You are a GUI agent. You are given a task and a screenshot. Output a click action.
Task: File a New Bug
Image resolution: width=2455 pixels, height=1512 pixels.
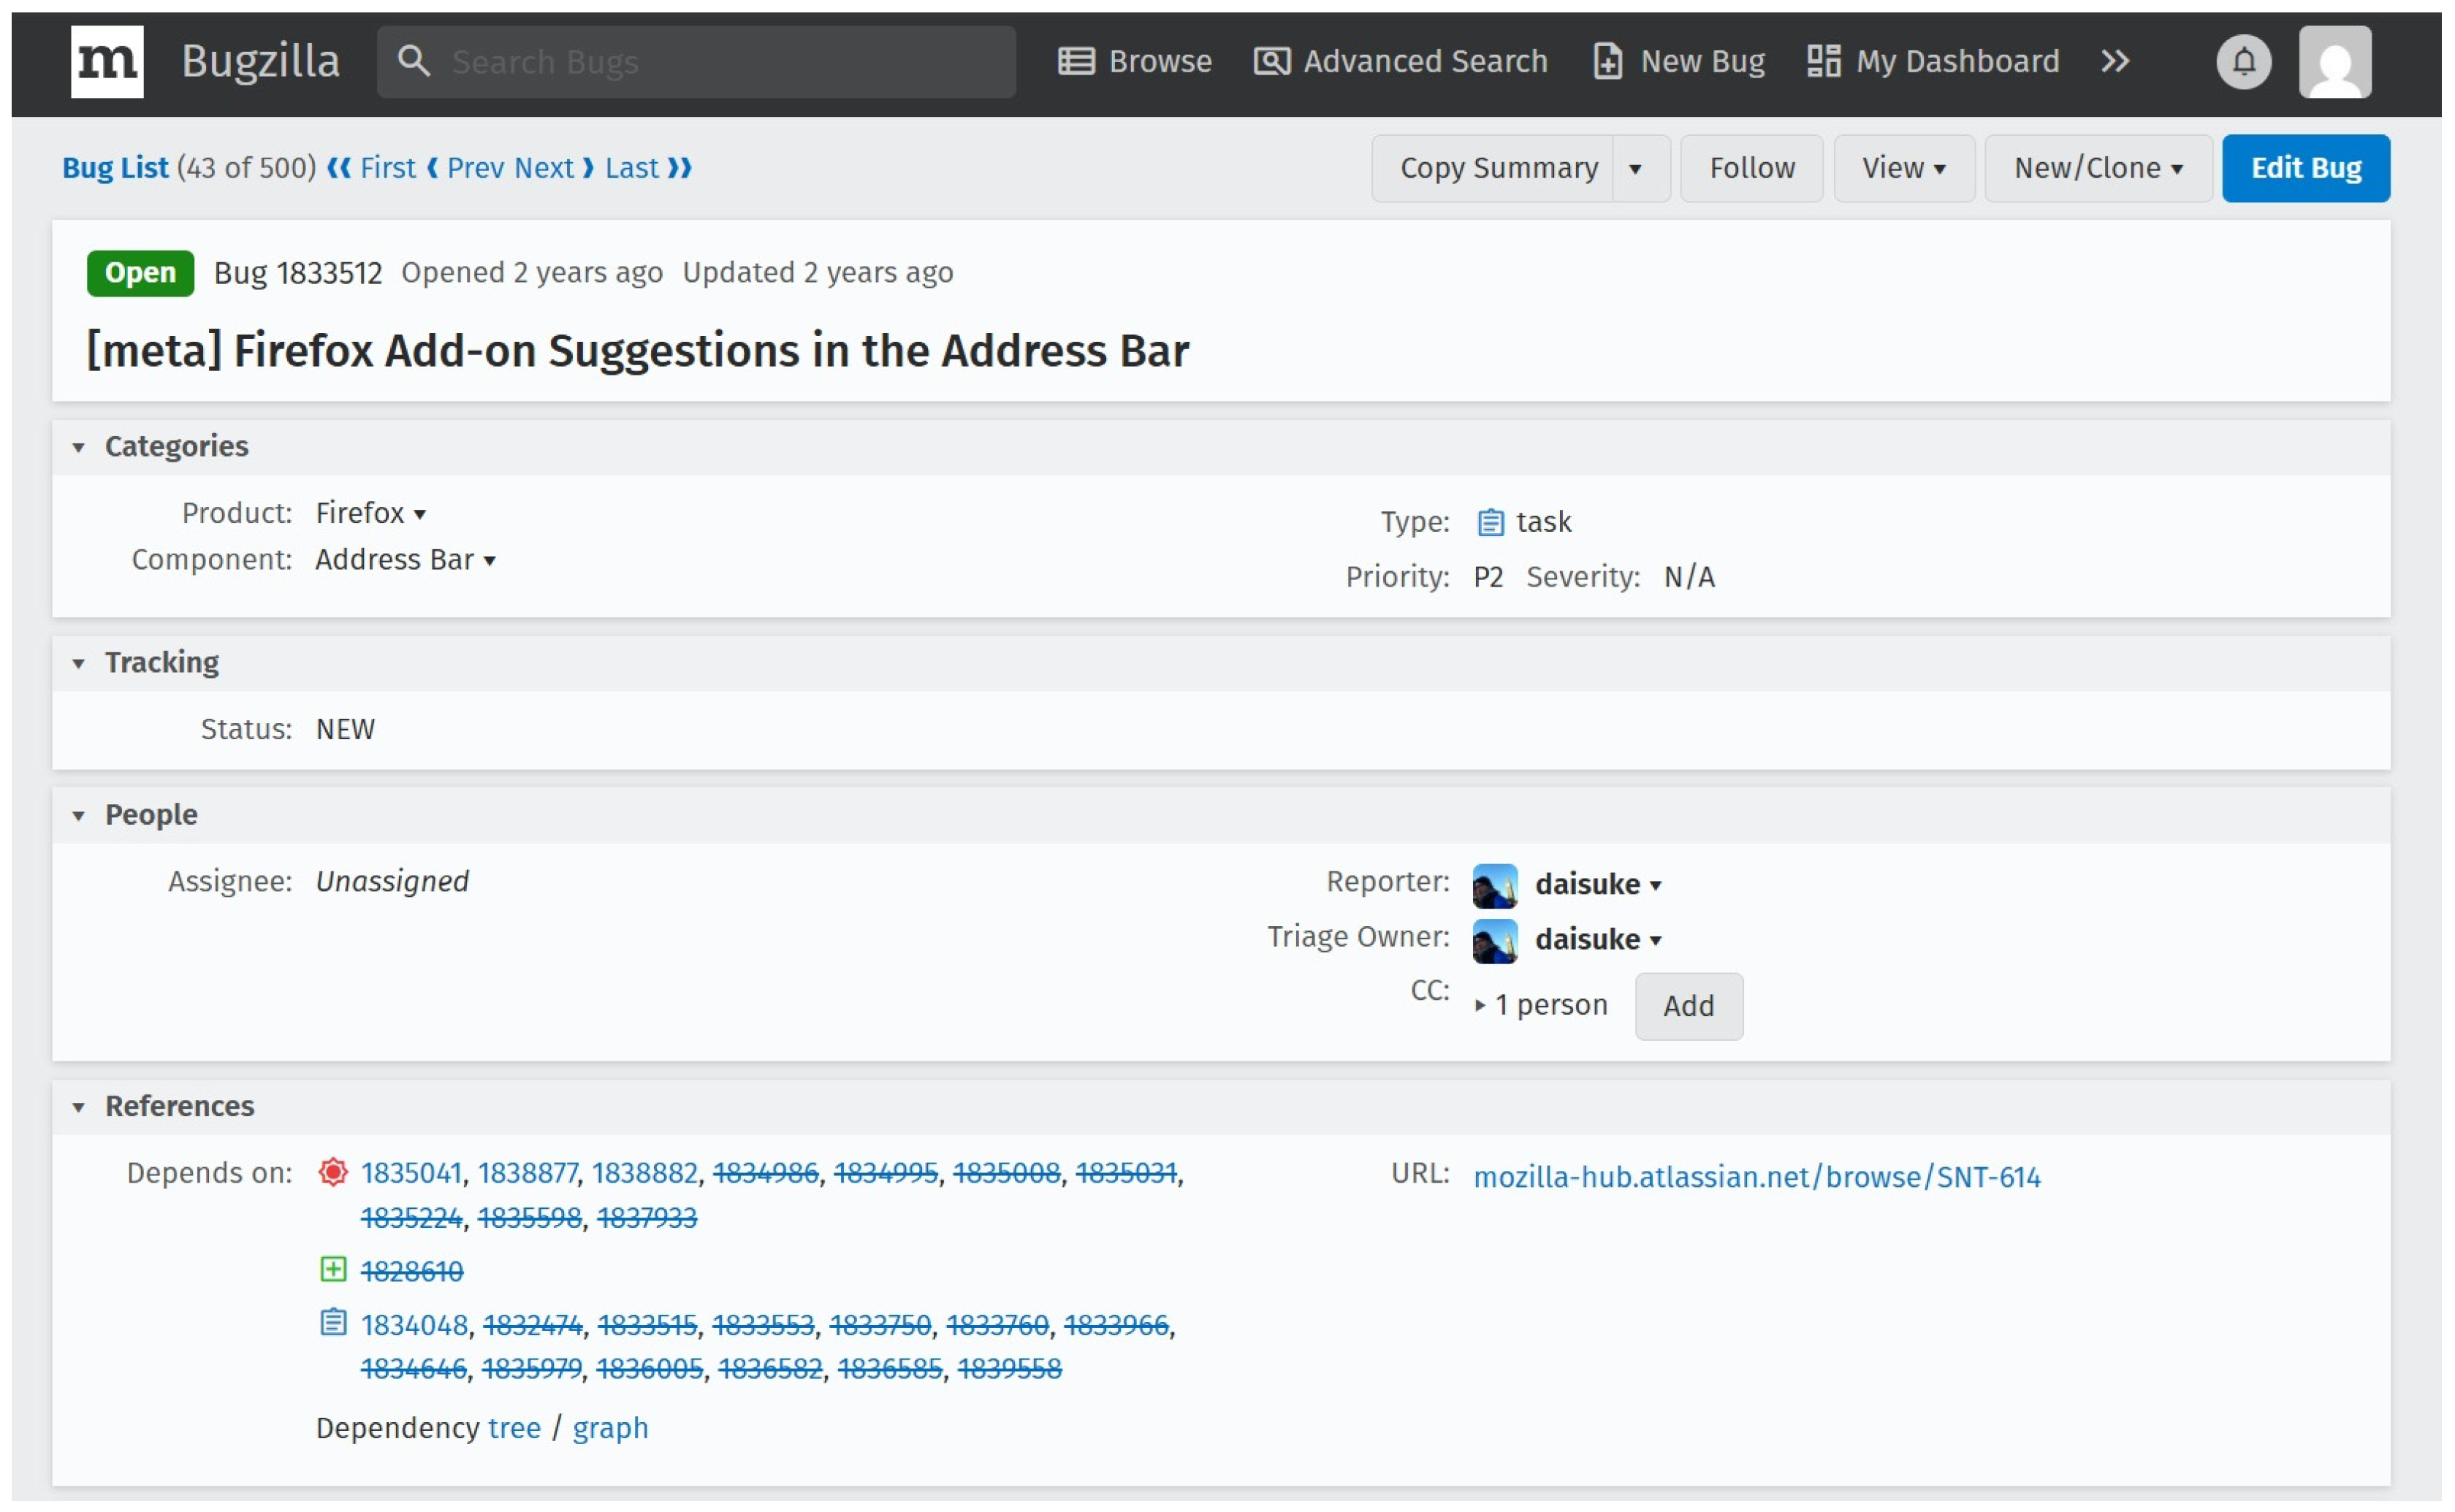click(x=1678, y=61)
